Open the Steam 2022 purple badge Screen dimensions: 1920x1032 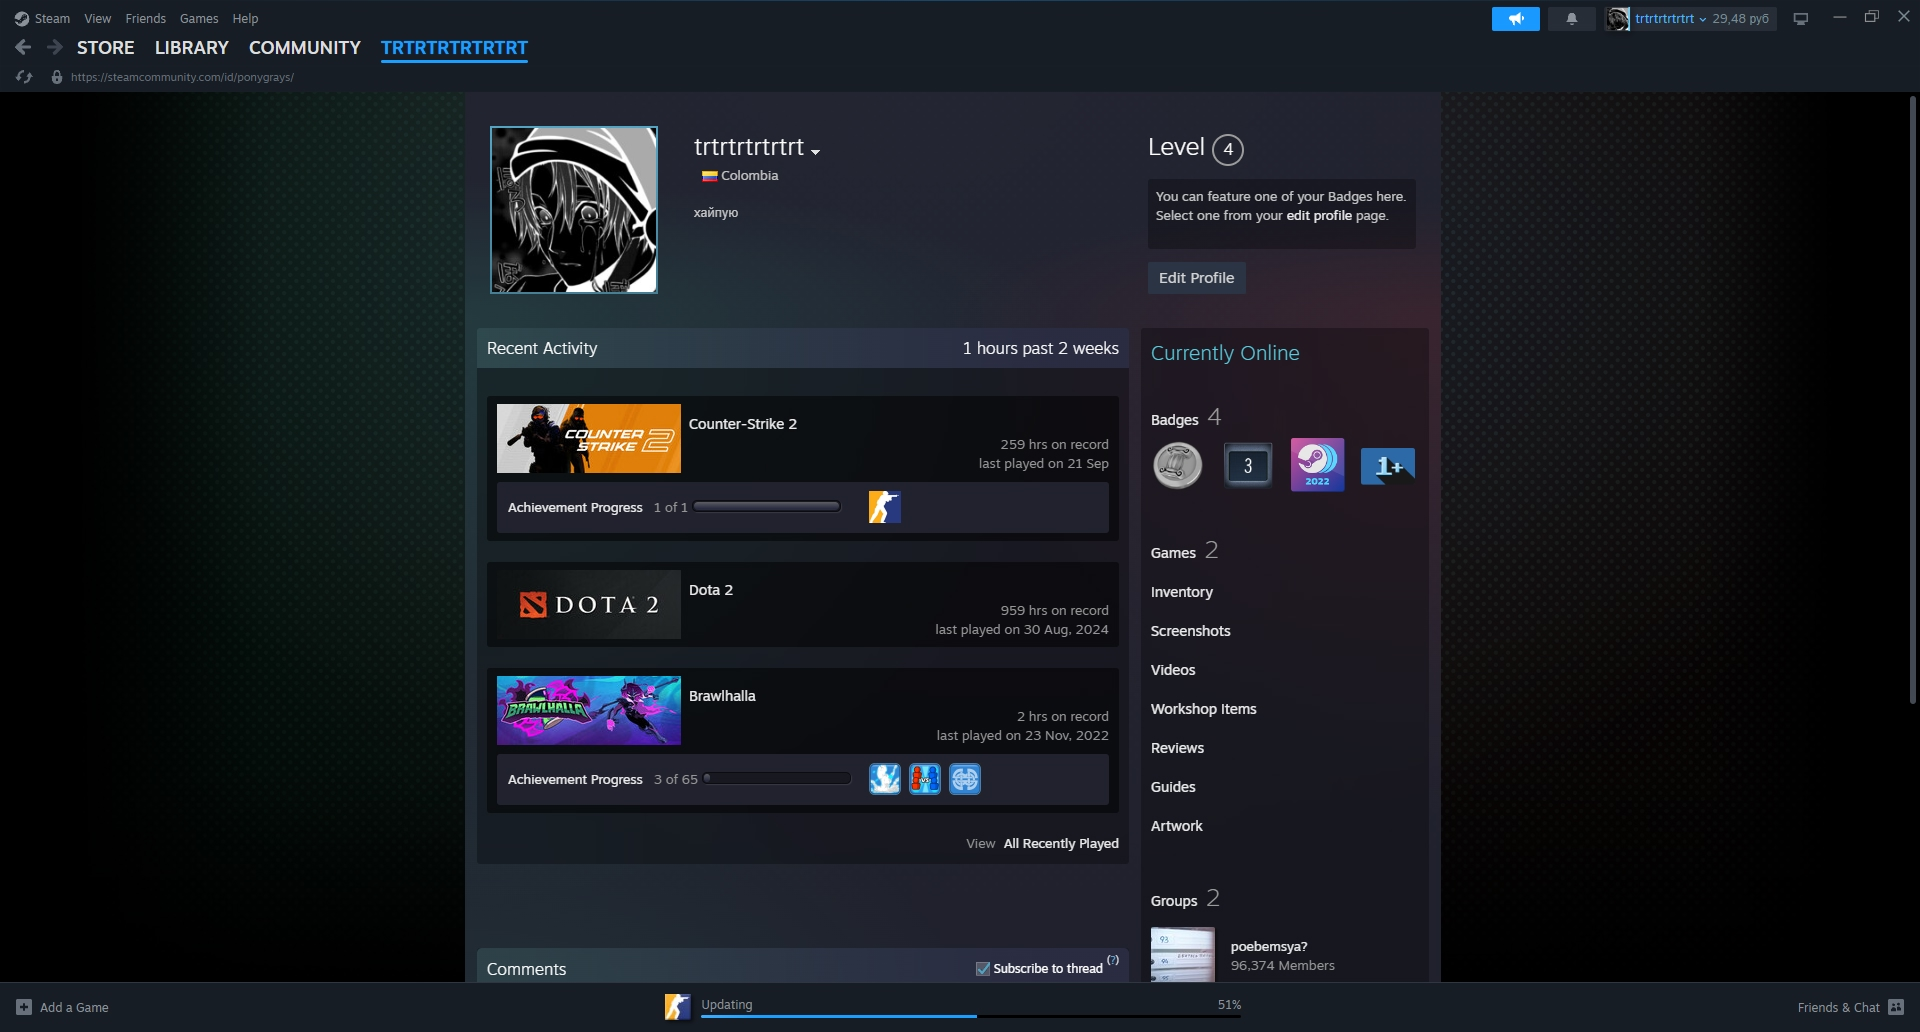[1317, 465]
